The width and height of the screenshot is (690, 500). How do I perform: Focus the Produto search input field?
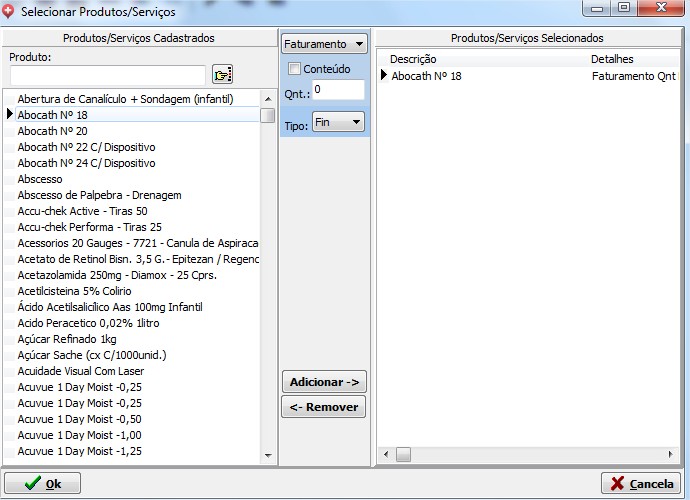click(107, 75)
